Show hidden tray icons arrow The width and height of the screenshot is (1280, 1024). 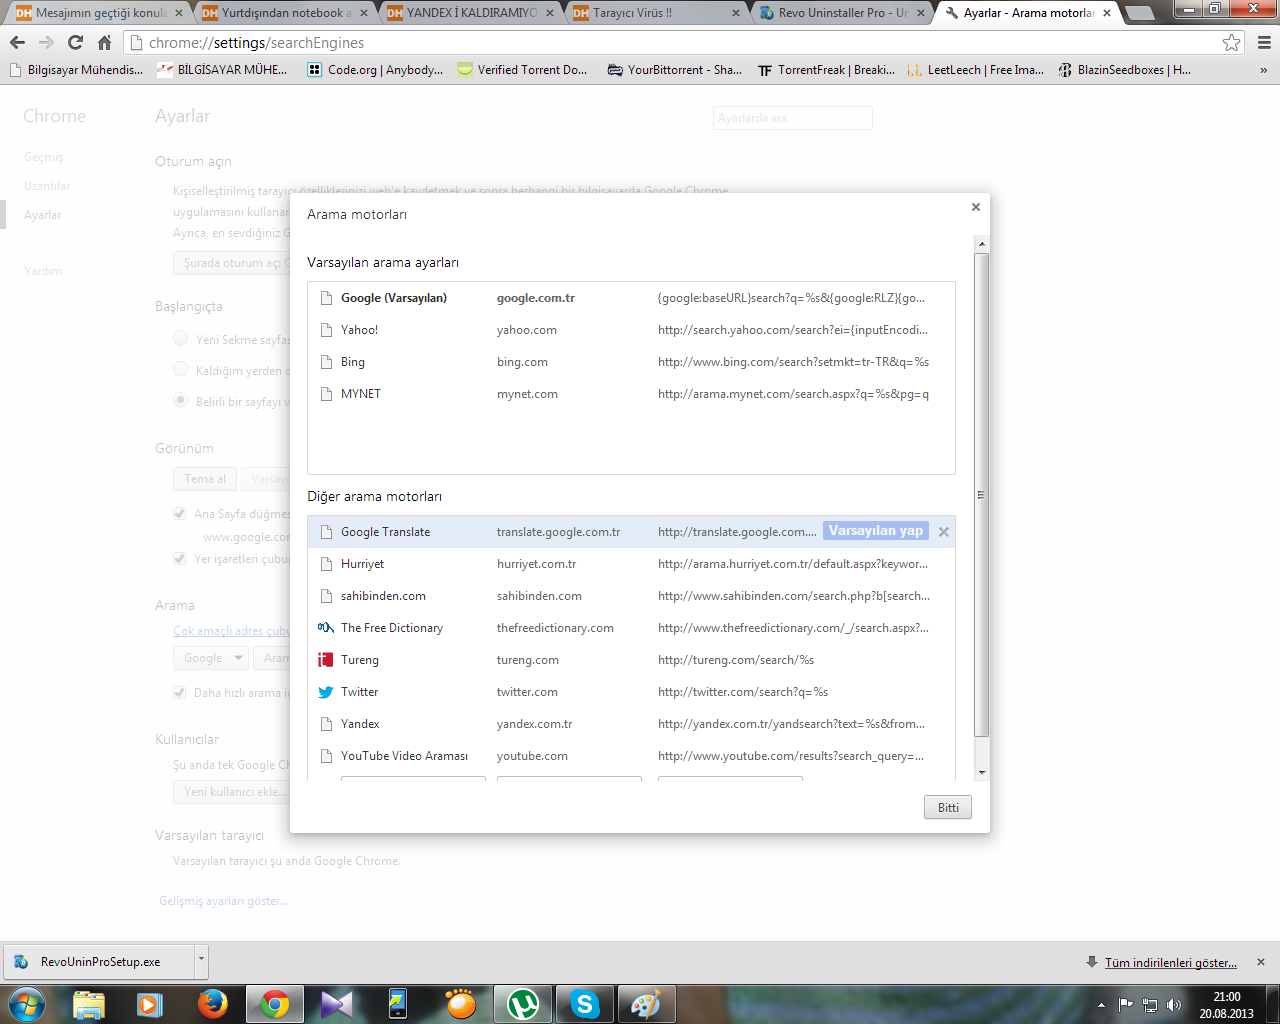tap(1101, 1005)
